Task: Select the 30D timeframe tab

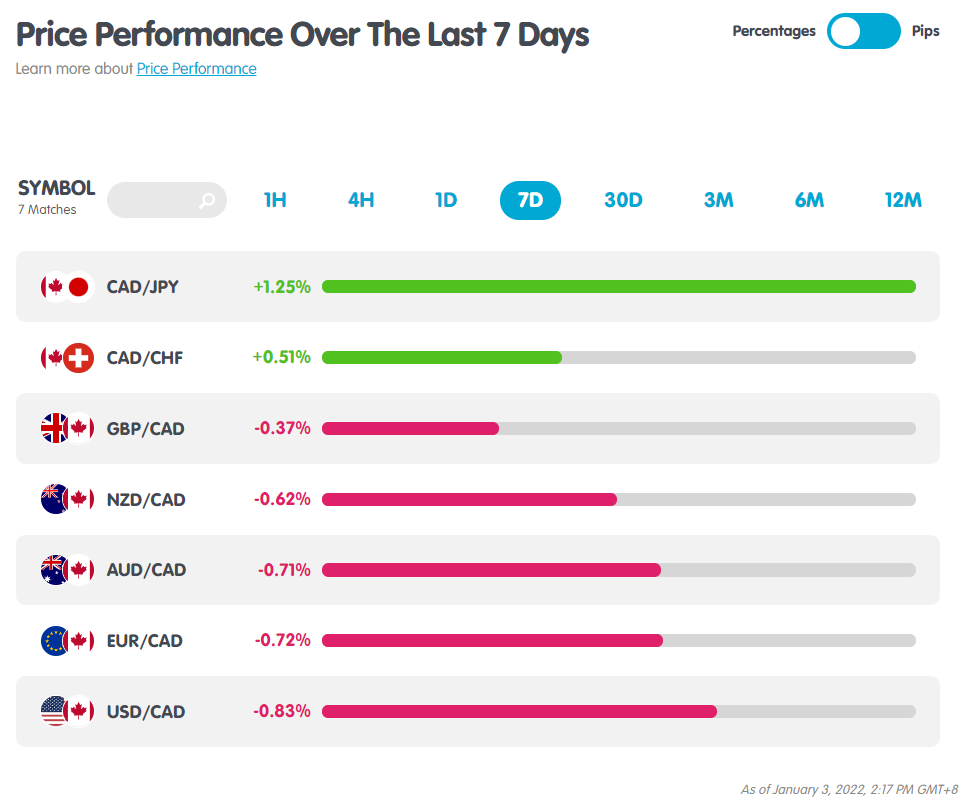Action: point(623,200)
